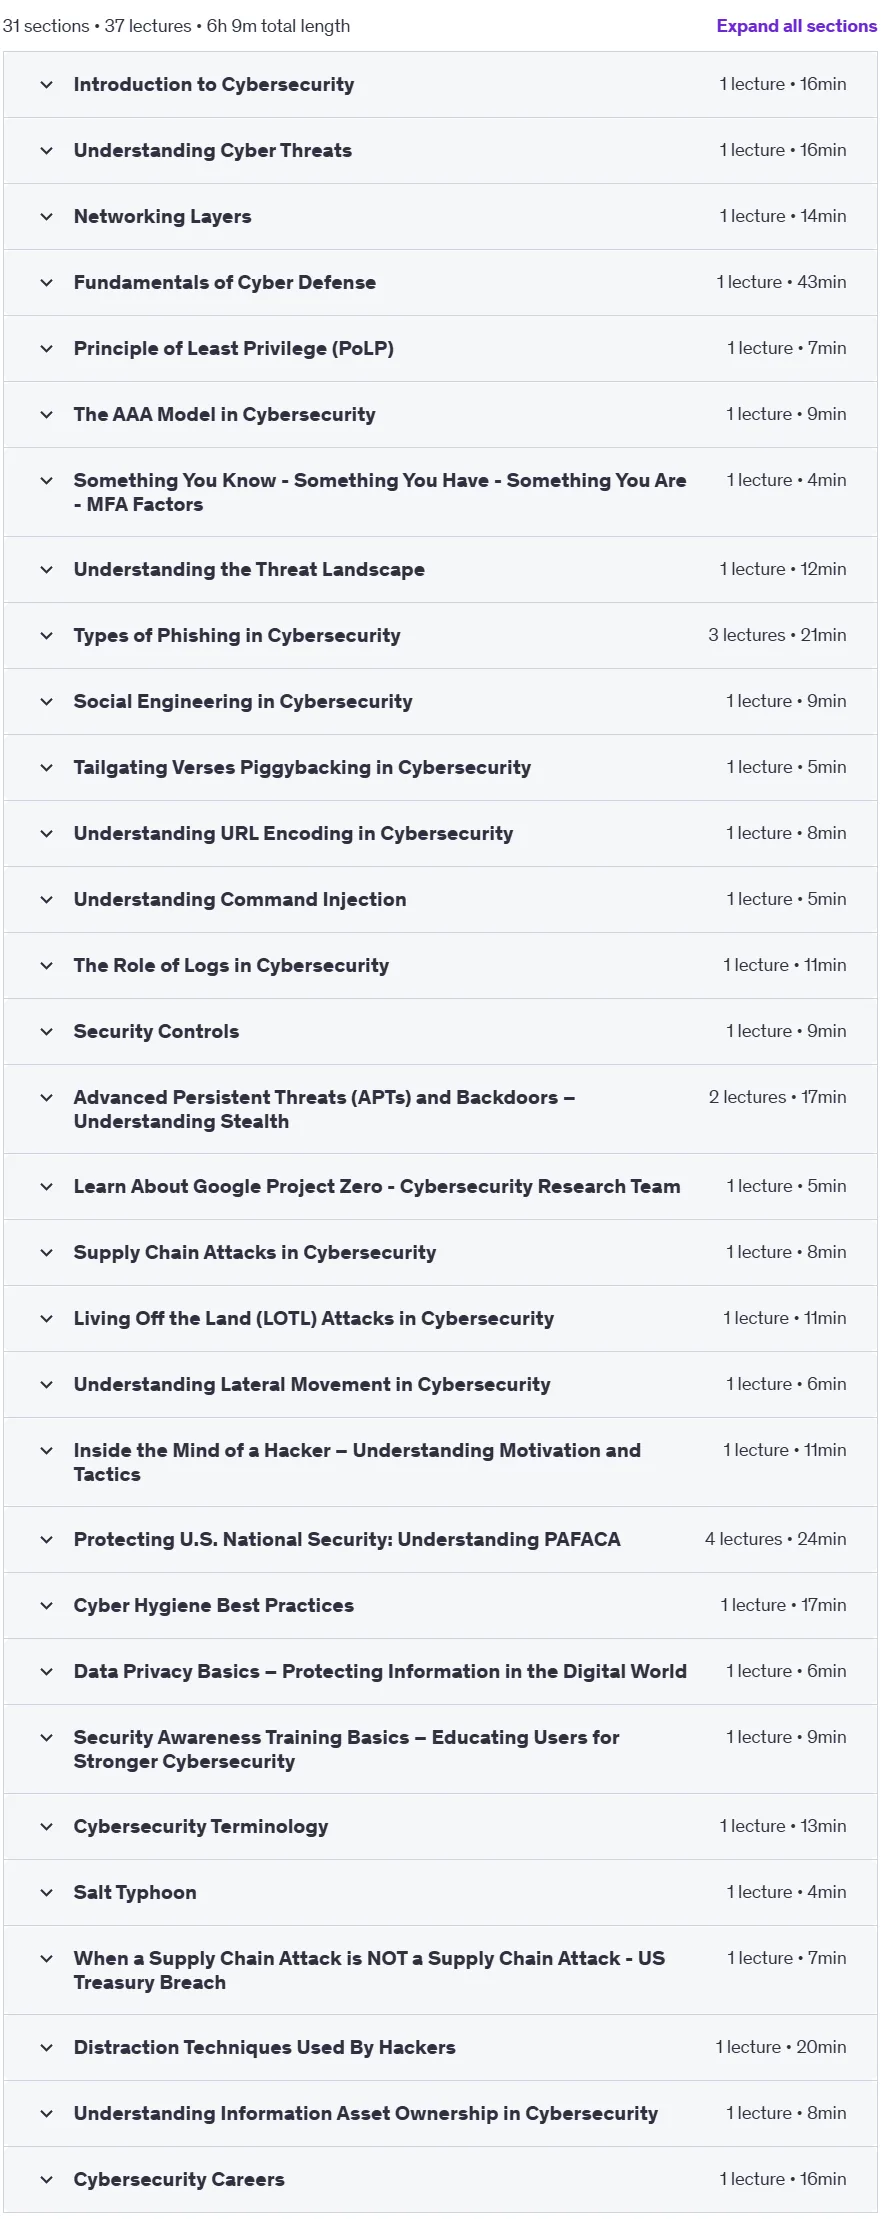Viewport: 881px width, 2219px height.
Task: Toggle chevron for Principle of Least Privilege
Action: coord(46,349)
